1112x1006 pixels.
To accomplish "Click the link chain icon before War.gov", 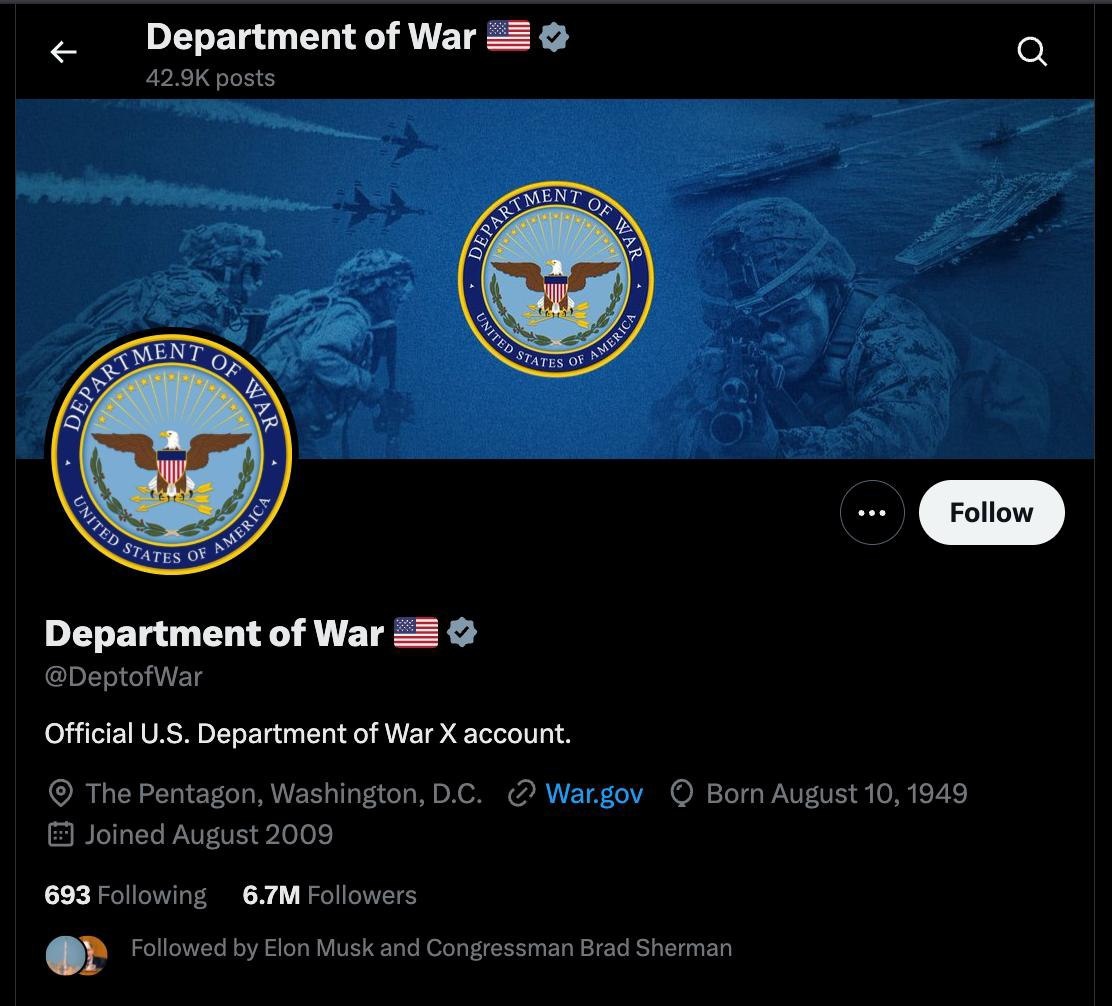I will click(521, 794).
